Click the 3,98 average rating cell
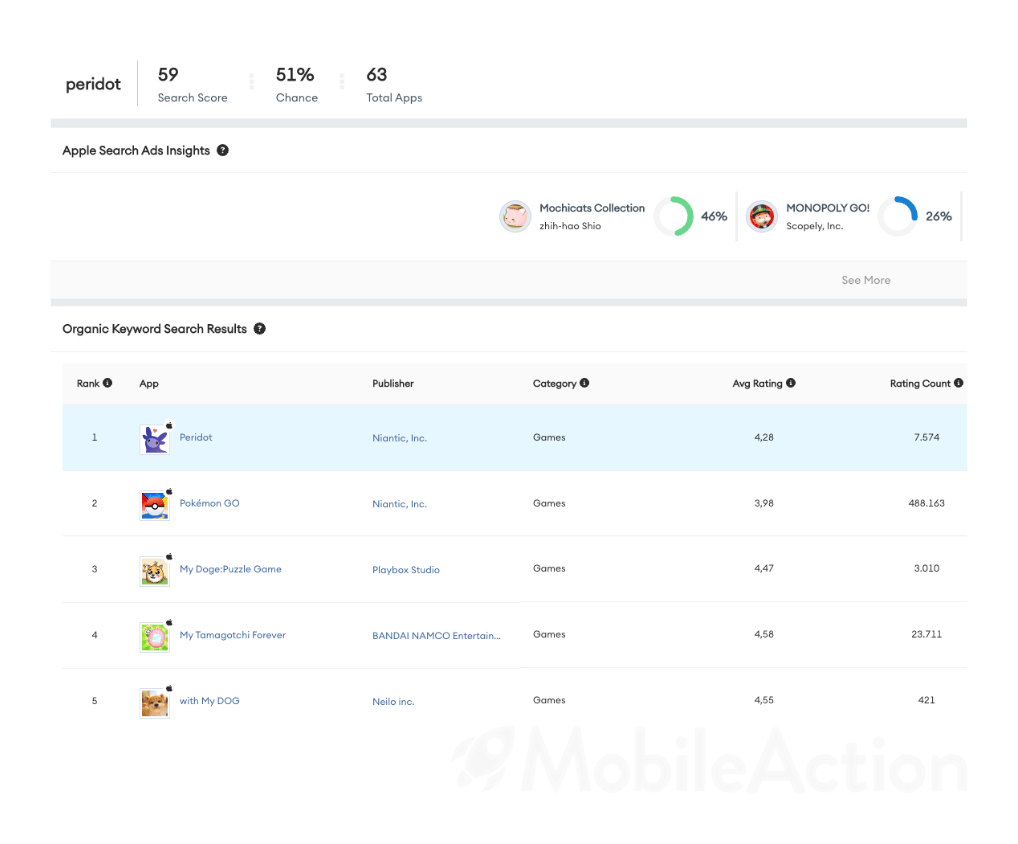Viewport: 1018px width, 844px height. pyautogui.click(x=764, y=503)
